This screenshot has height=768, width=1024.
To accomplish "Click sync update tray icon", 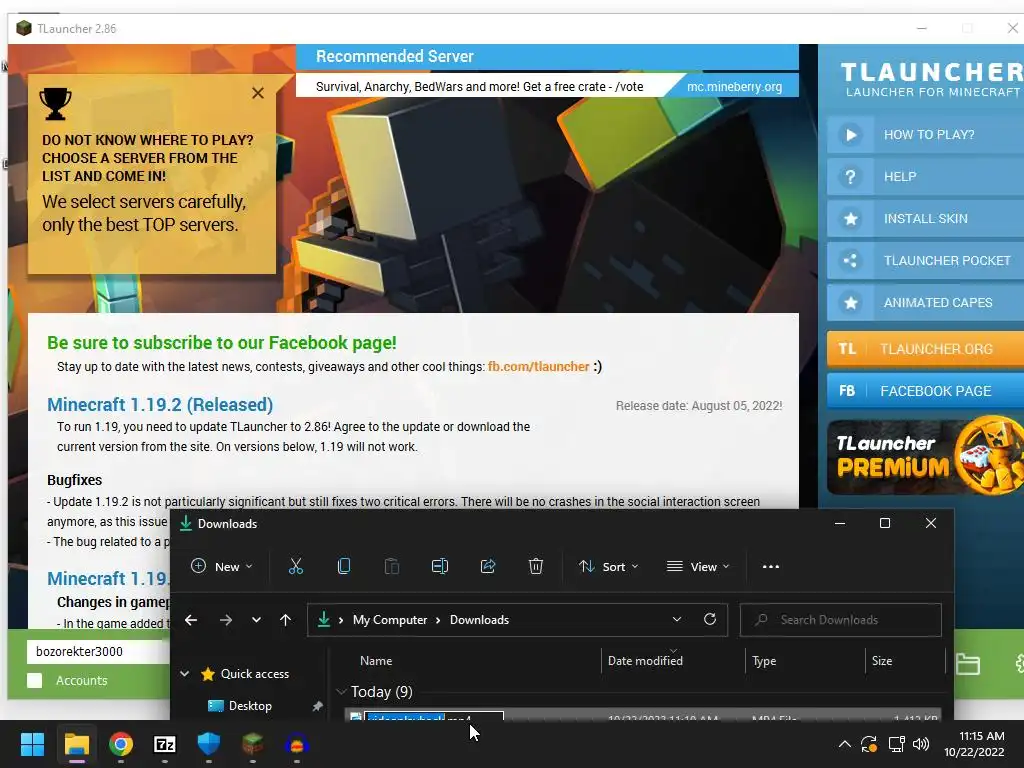I will tap(869, 744).
